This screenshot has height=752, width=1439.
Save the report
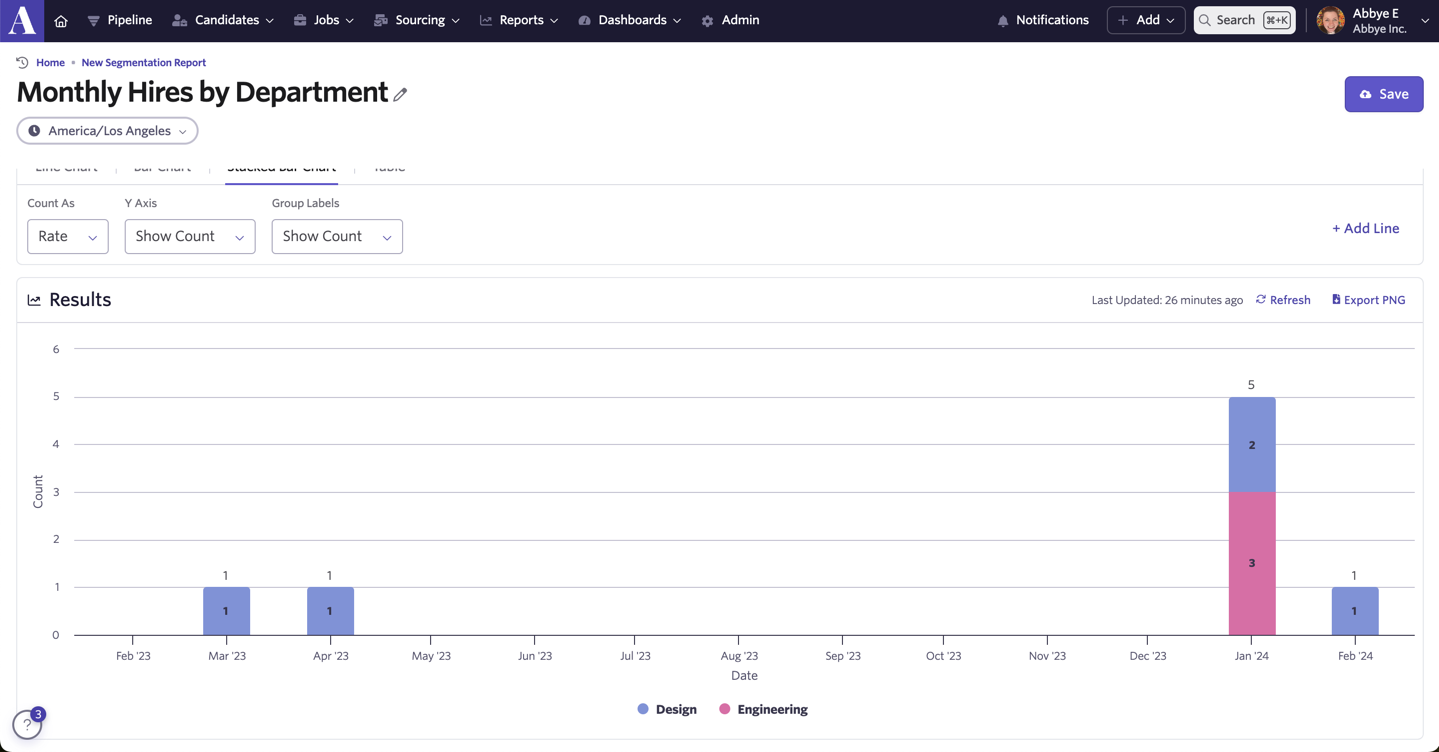(1384, 94)
